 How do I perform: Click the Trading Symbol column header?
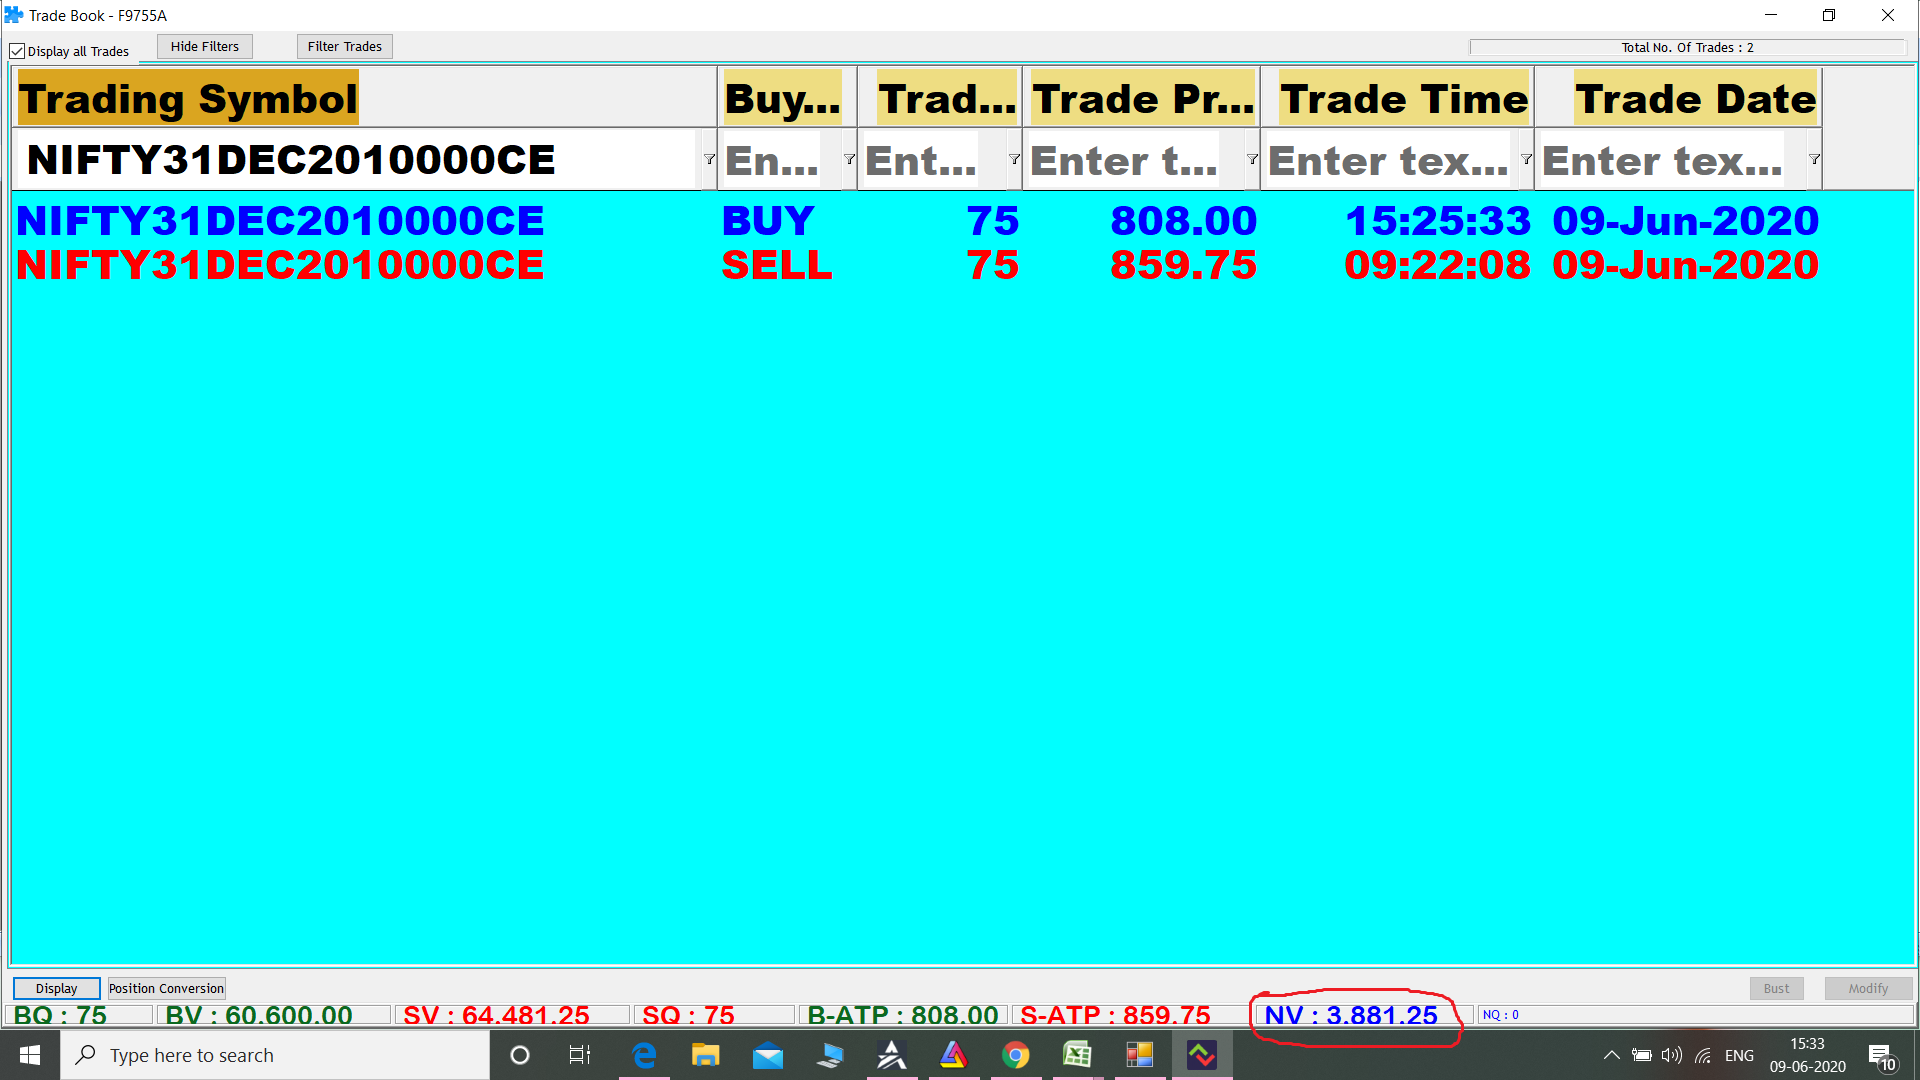point(188,98)
